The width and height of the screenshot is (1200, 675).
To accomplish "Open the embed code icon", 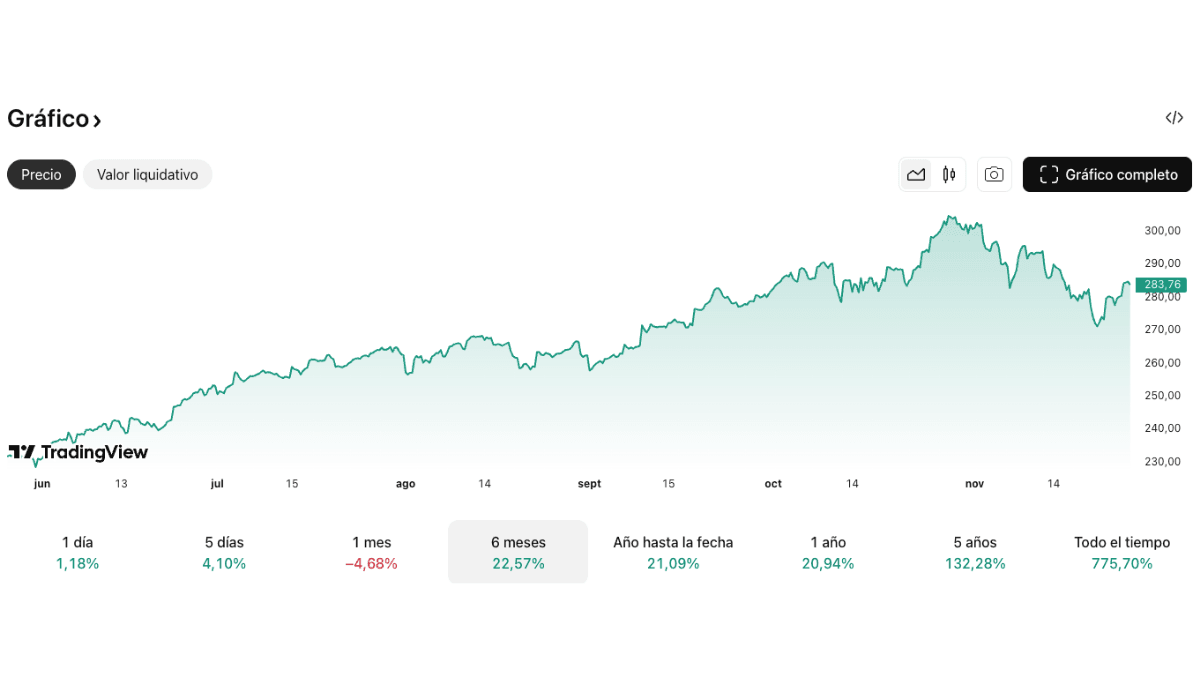I will point(1176,118).
